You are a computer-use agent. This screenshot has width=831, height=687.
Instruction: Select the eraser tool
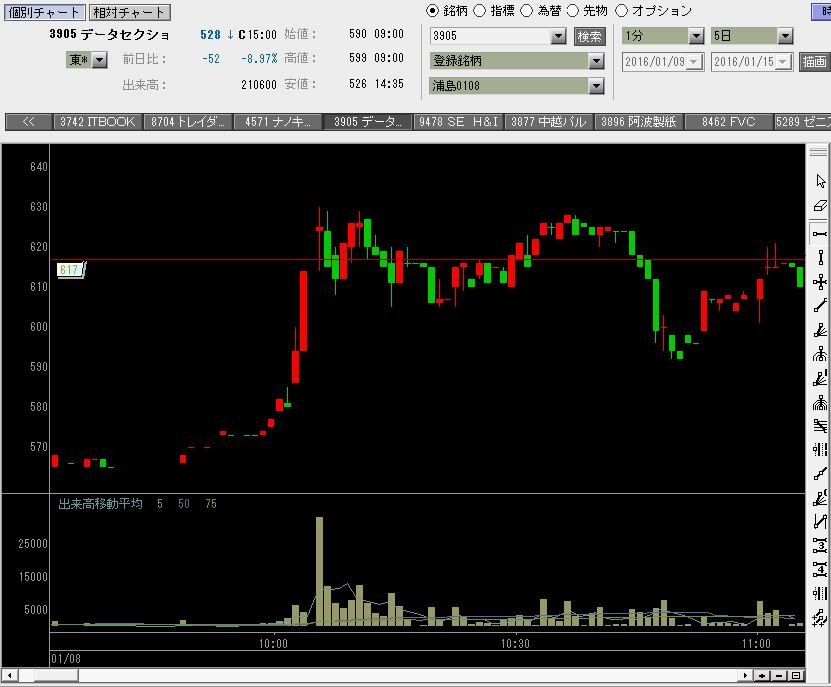tap(820, 206)
